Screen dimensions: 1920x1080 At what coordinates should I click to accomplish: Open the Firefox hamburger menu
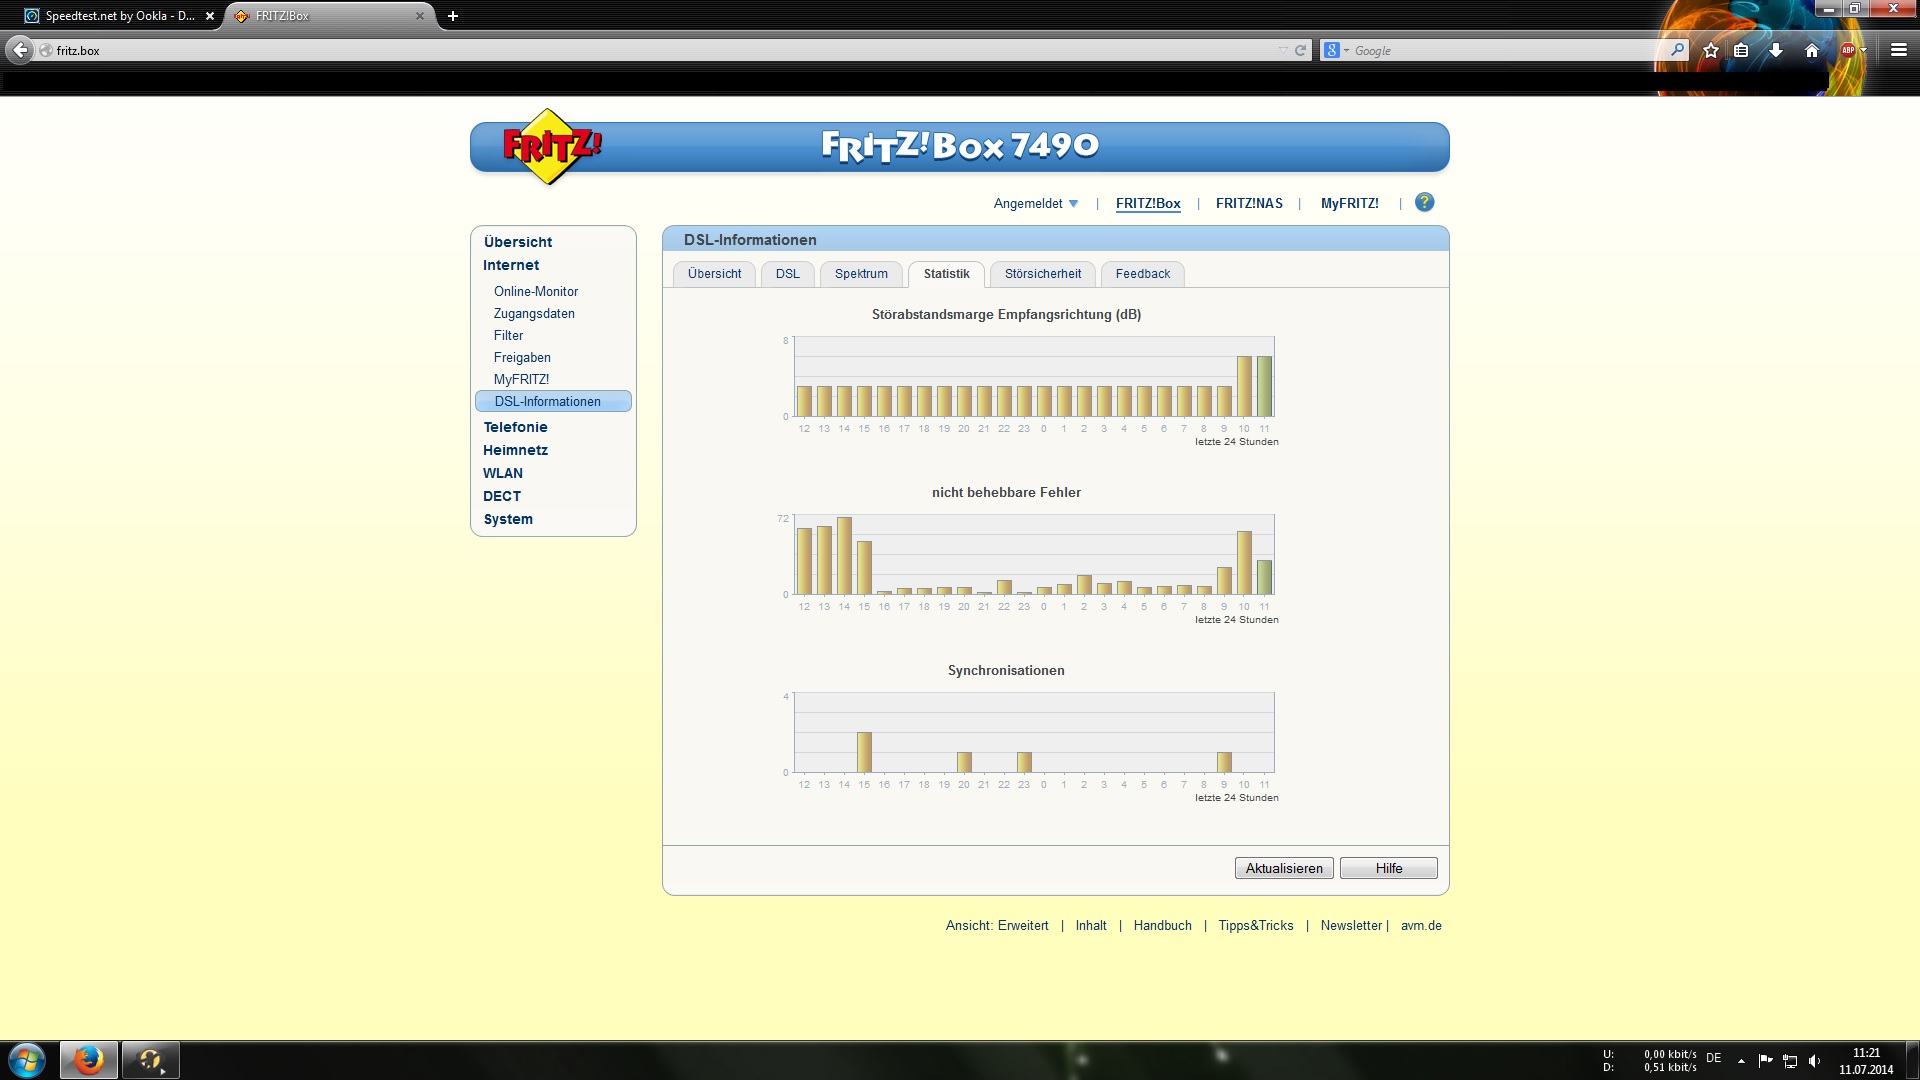1898,50
